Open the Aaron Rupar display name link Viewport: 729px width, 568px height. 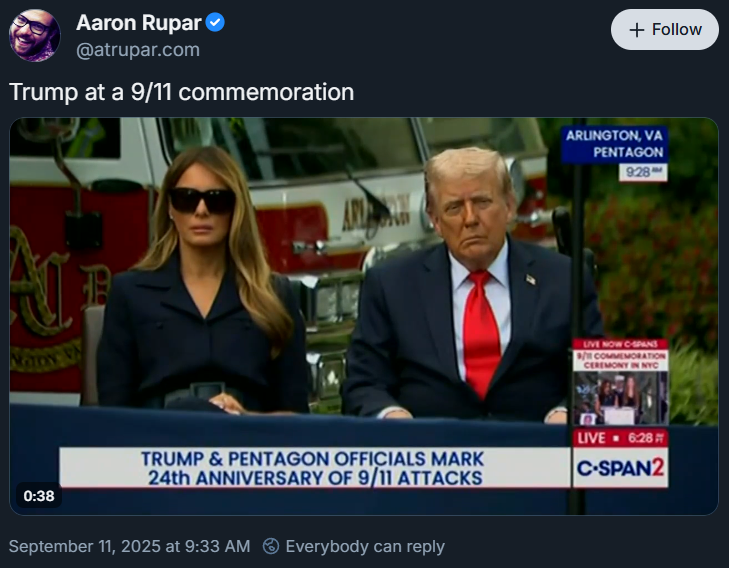(x=139, y=22)
